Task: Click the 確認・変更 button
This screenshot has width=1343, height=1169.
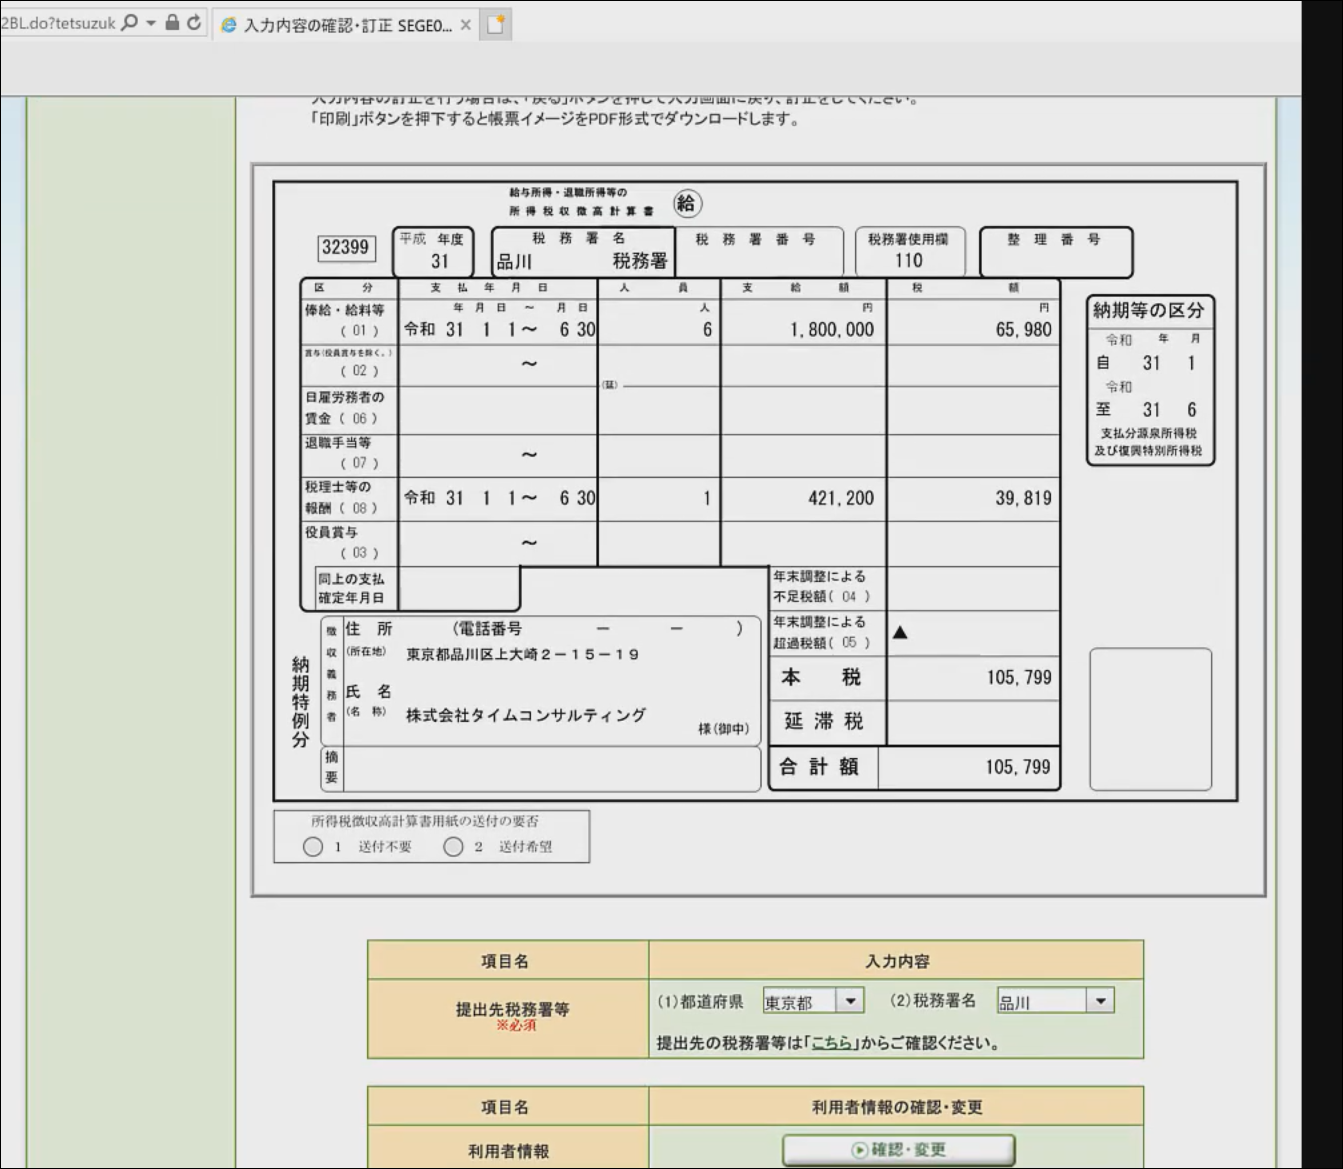Action: coord(898,1150)
